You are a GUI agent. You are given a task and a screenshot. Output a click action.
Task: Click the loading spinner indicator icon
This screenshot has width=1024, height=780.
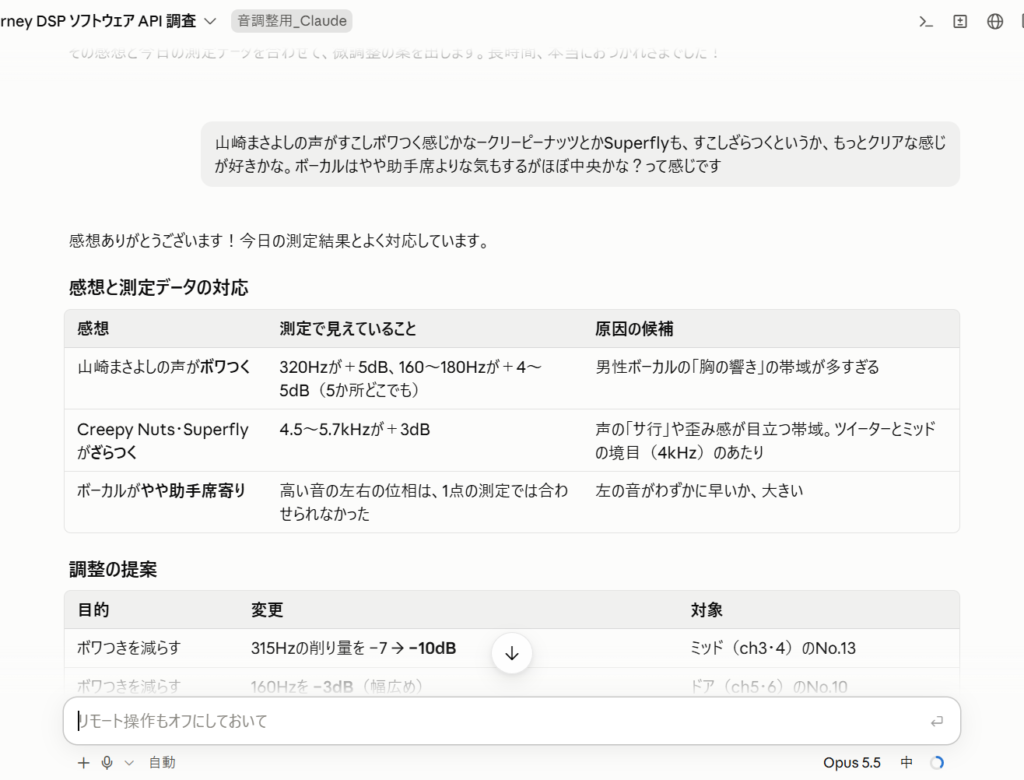pyautogui.click(x=937, y=762)
